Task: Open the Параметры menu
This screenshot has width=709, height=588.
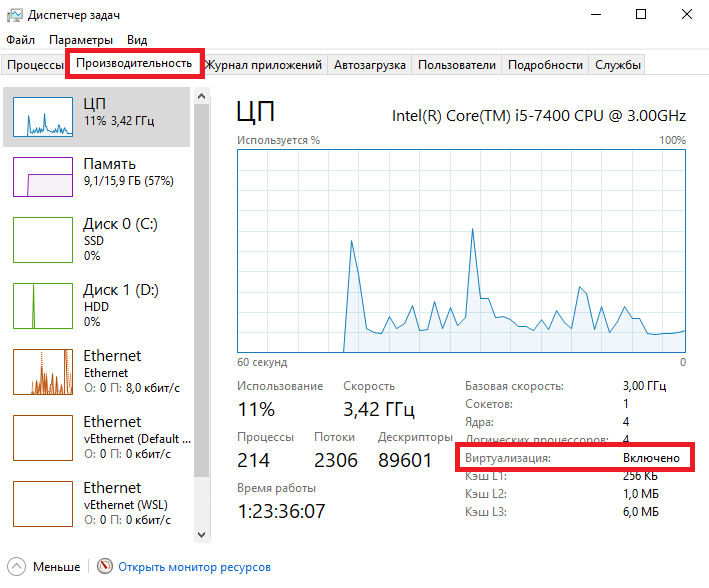Action: click(x=81, y=40)
